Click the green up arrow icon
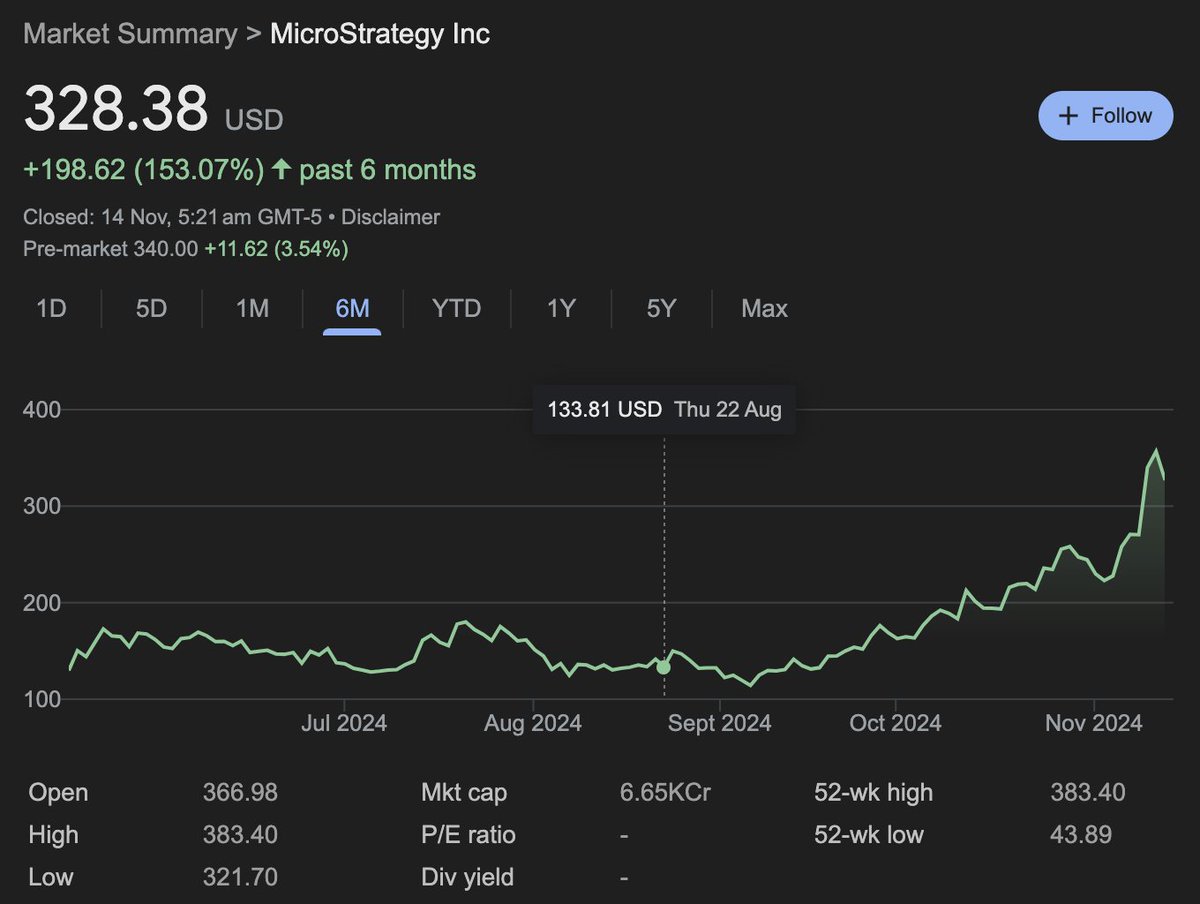 tap(281, 170)
